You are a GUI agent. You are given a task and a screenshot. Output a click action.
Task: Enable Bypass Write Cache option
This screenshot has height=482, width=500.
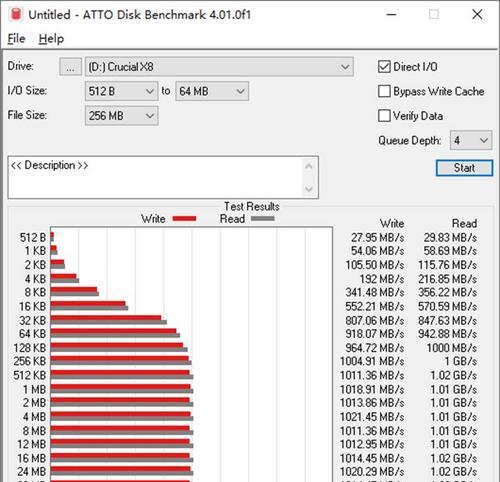point(384,91)
